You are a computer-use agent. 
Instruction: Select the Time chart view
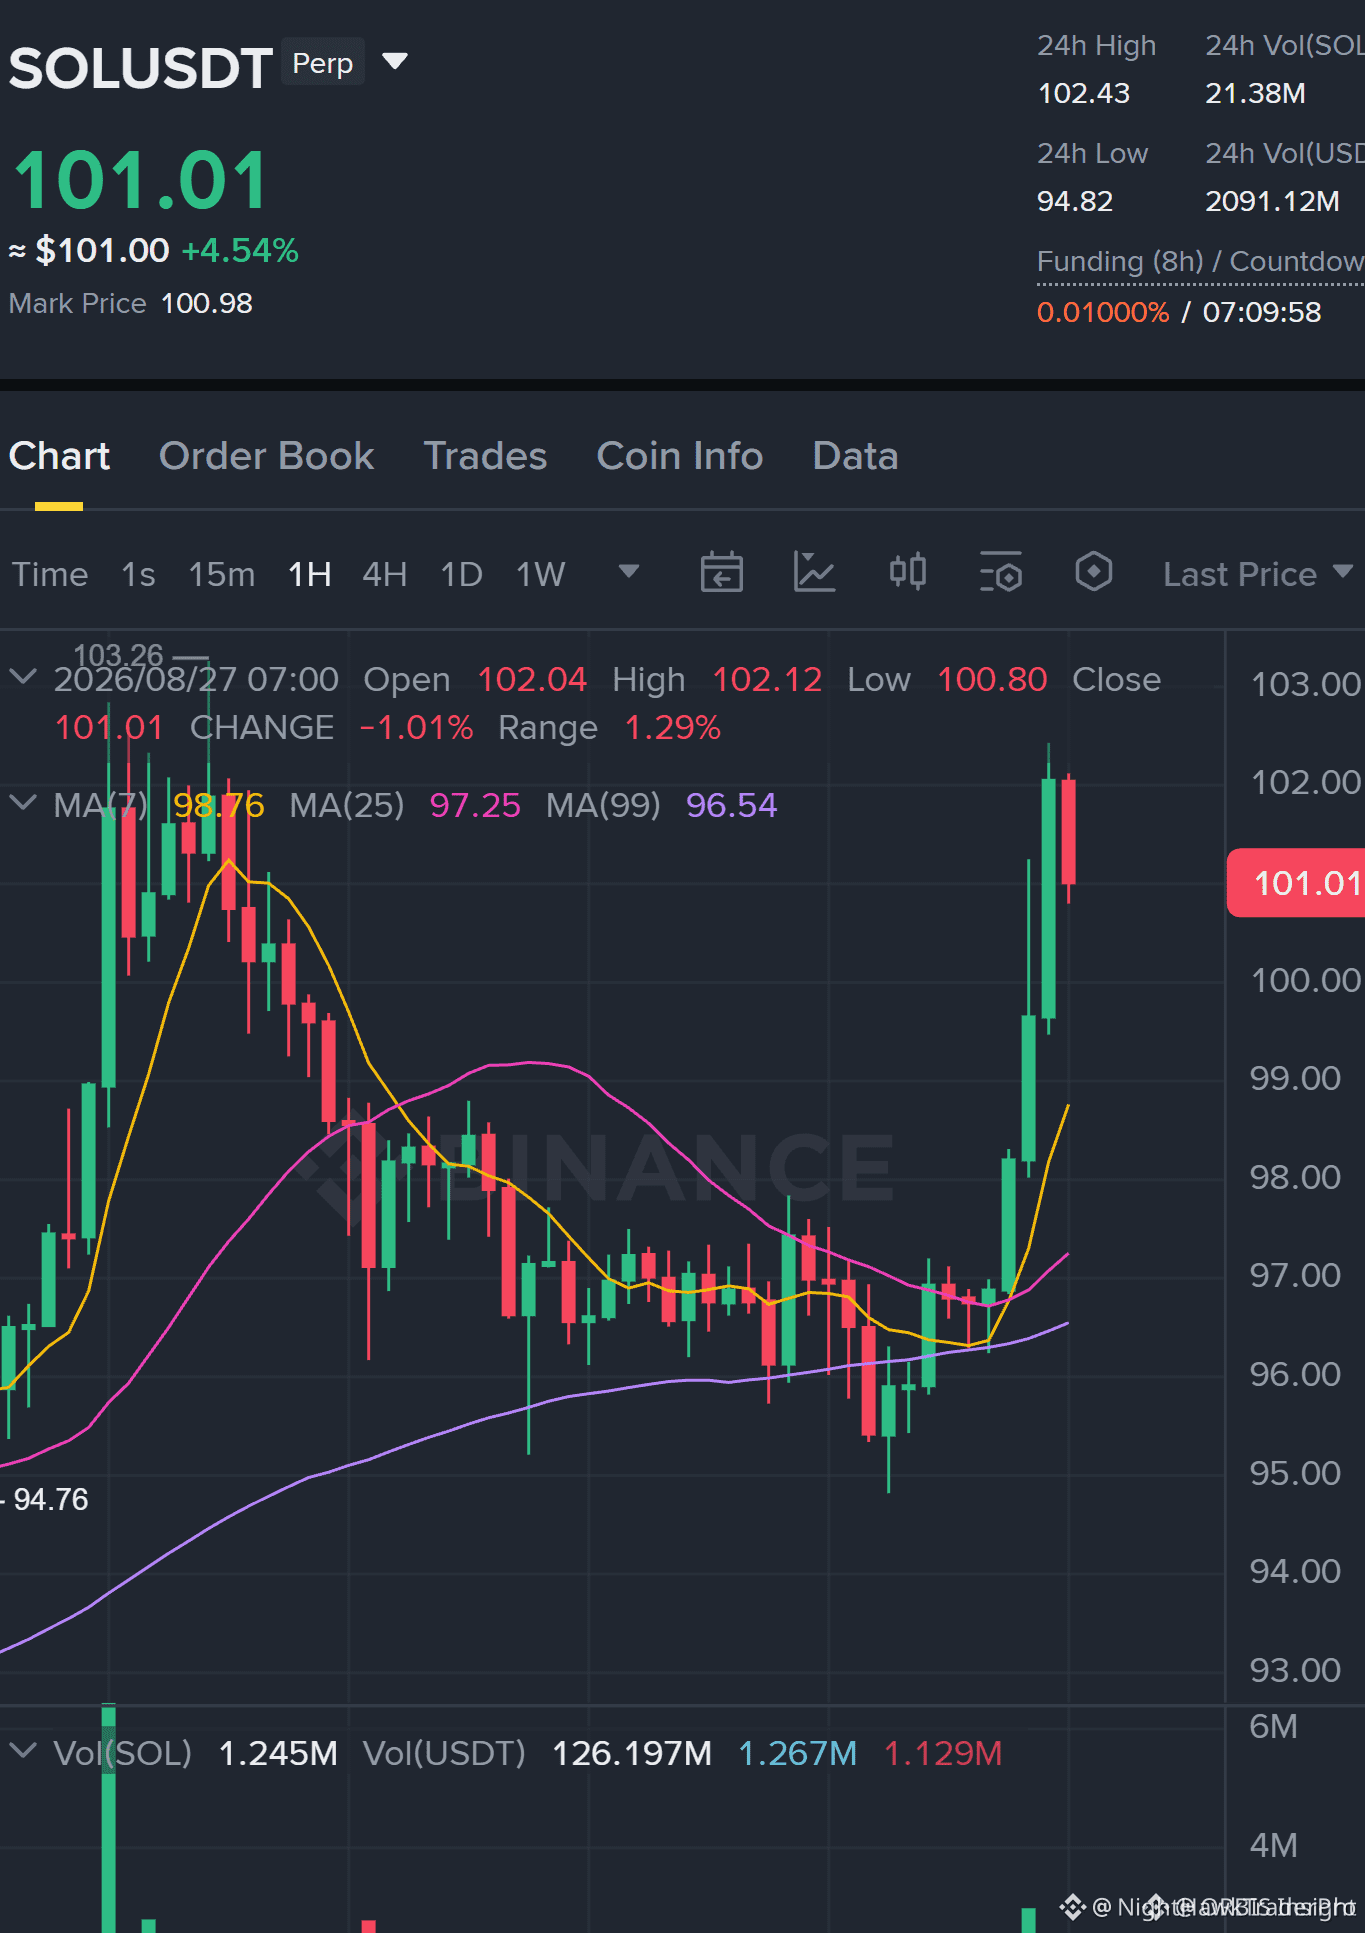tap(50, 575)
